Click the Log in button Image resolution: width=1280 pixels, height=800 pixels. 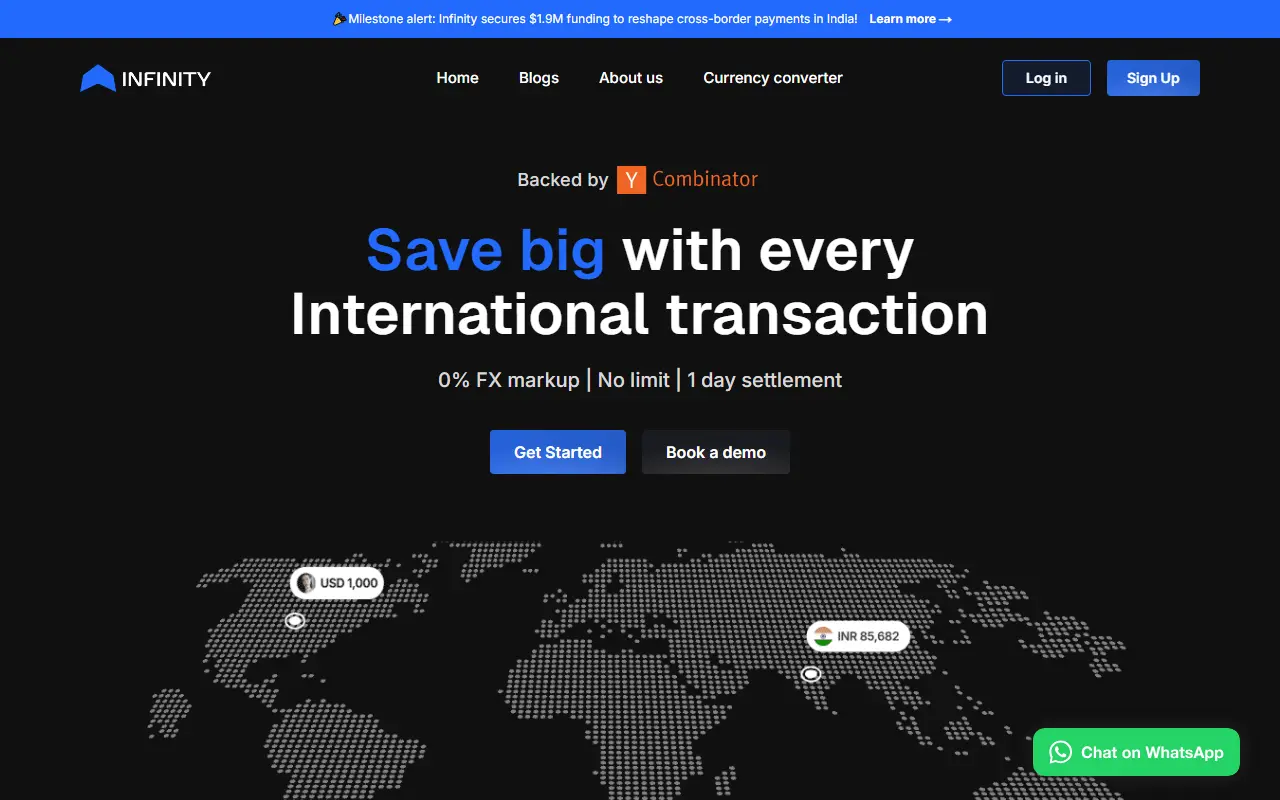[x=1046, y=78]
